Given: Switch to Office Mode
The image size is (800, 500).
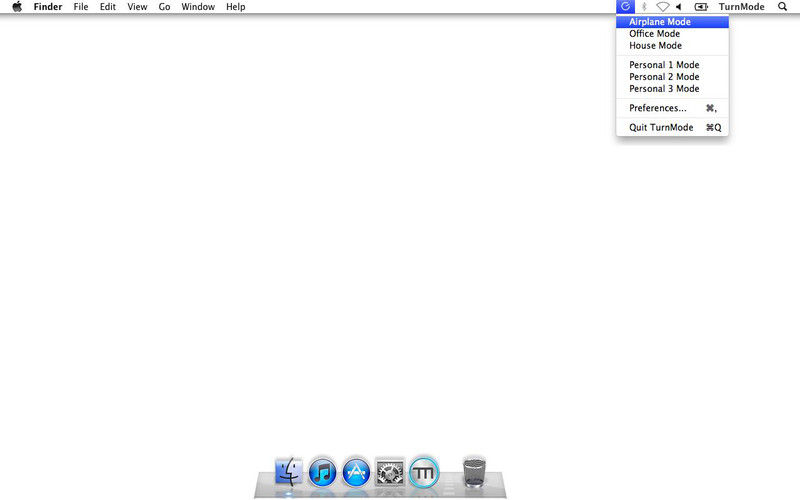Looking at the screenshot, I should click(672, 34).
